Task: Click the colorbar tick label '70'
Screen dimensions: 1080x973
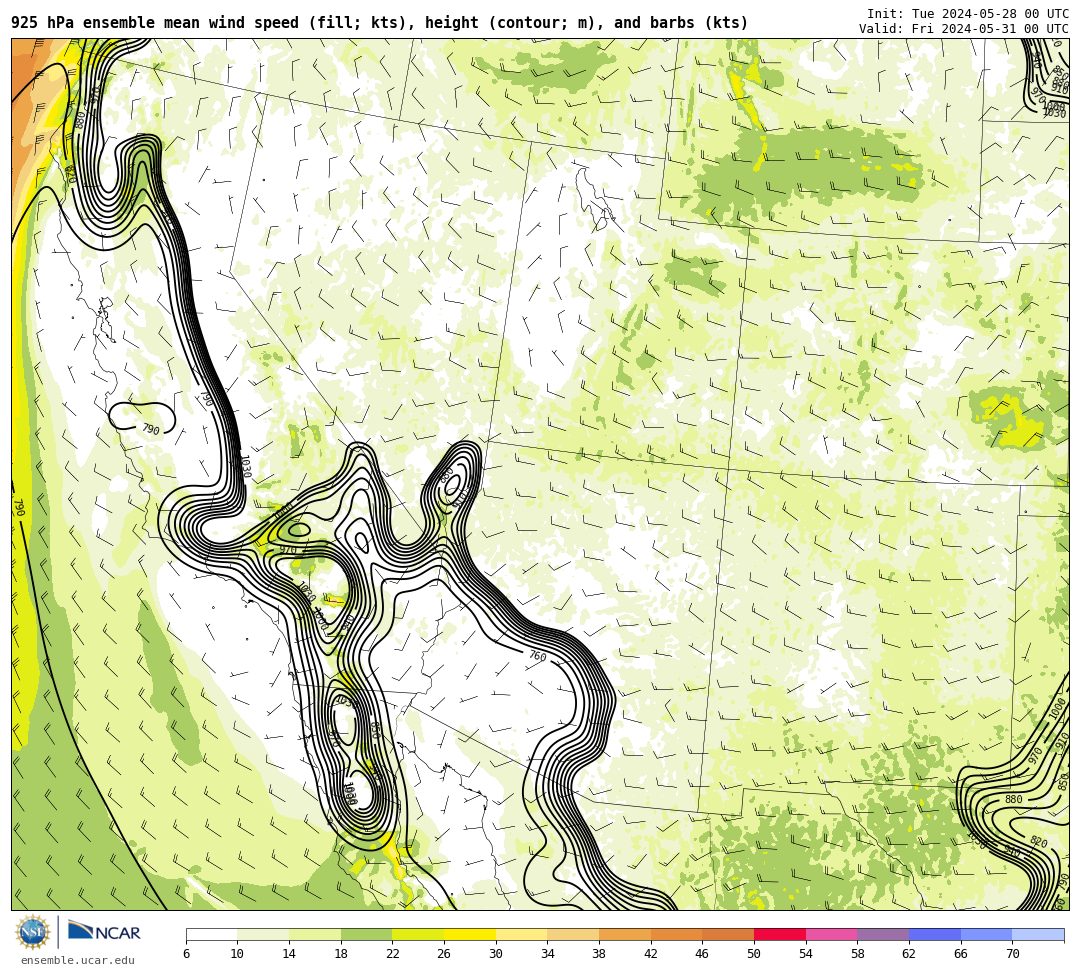Action: click(1012, 954)
